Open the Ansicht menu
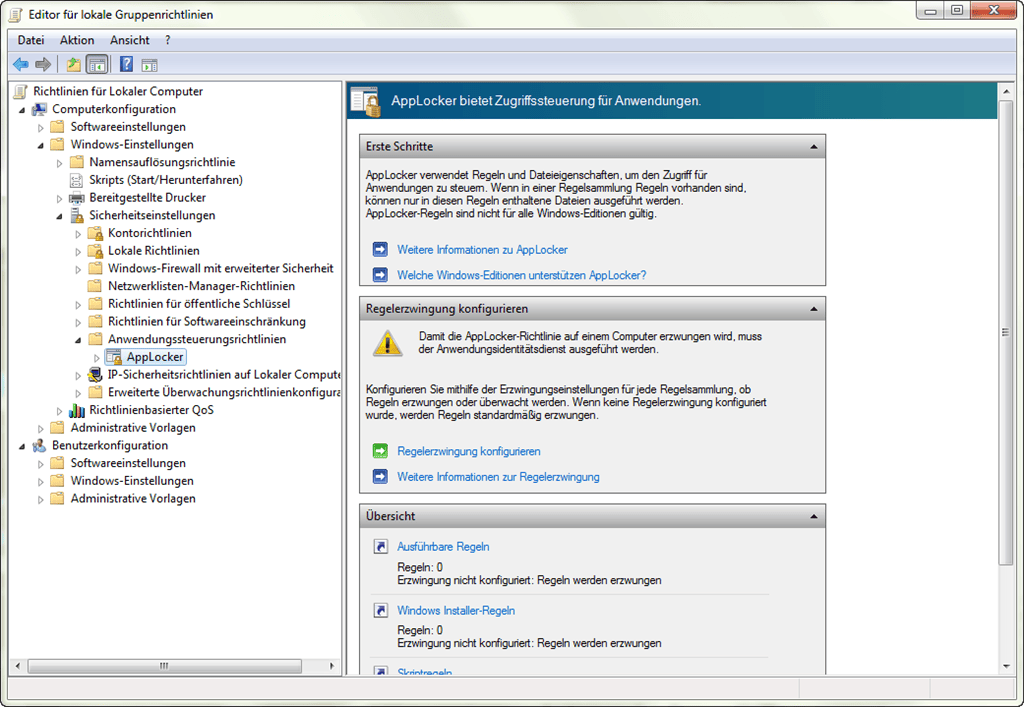This screenshot has height=707, width=1024. 130,40
